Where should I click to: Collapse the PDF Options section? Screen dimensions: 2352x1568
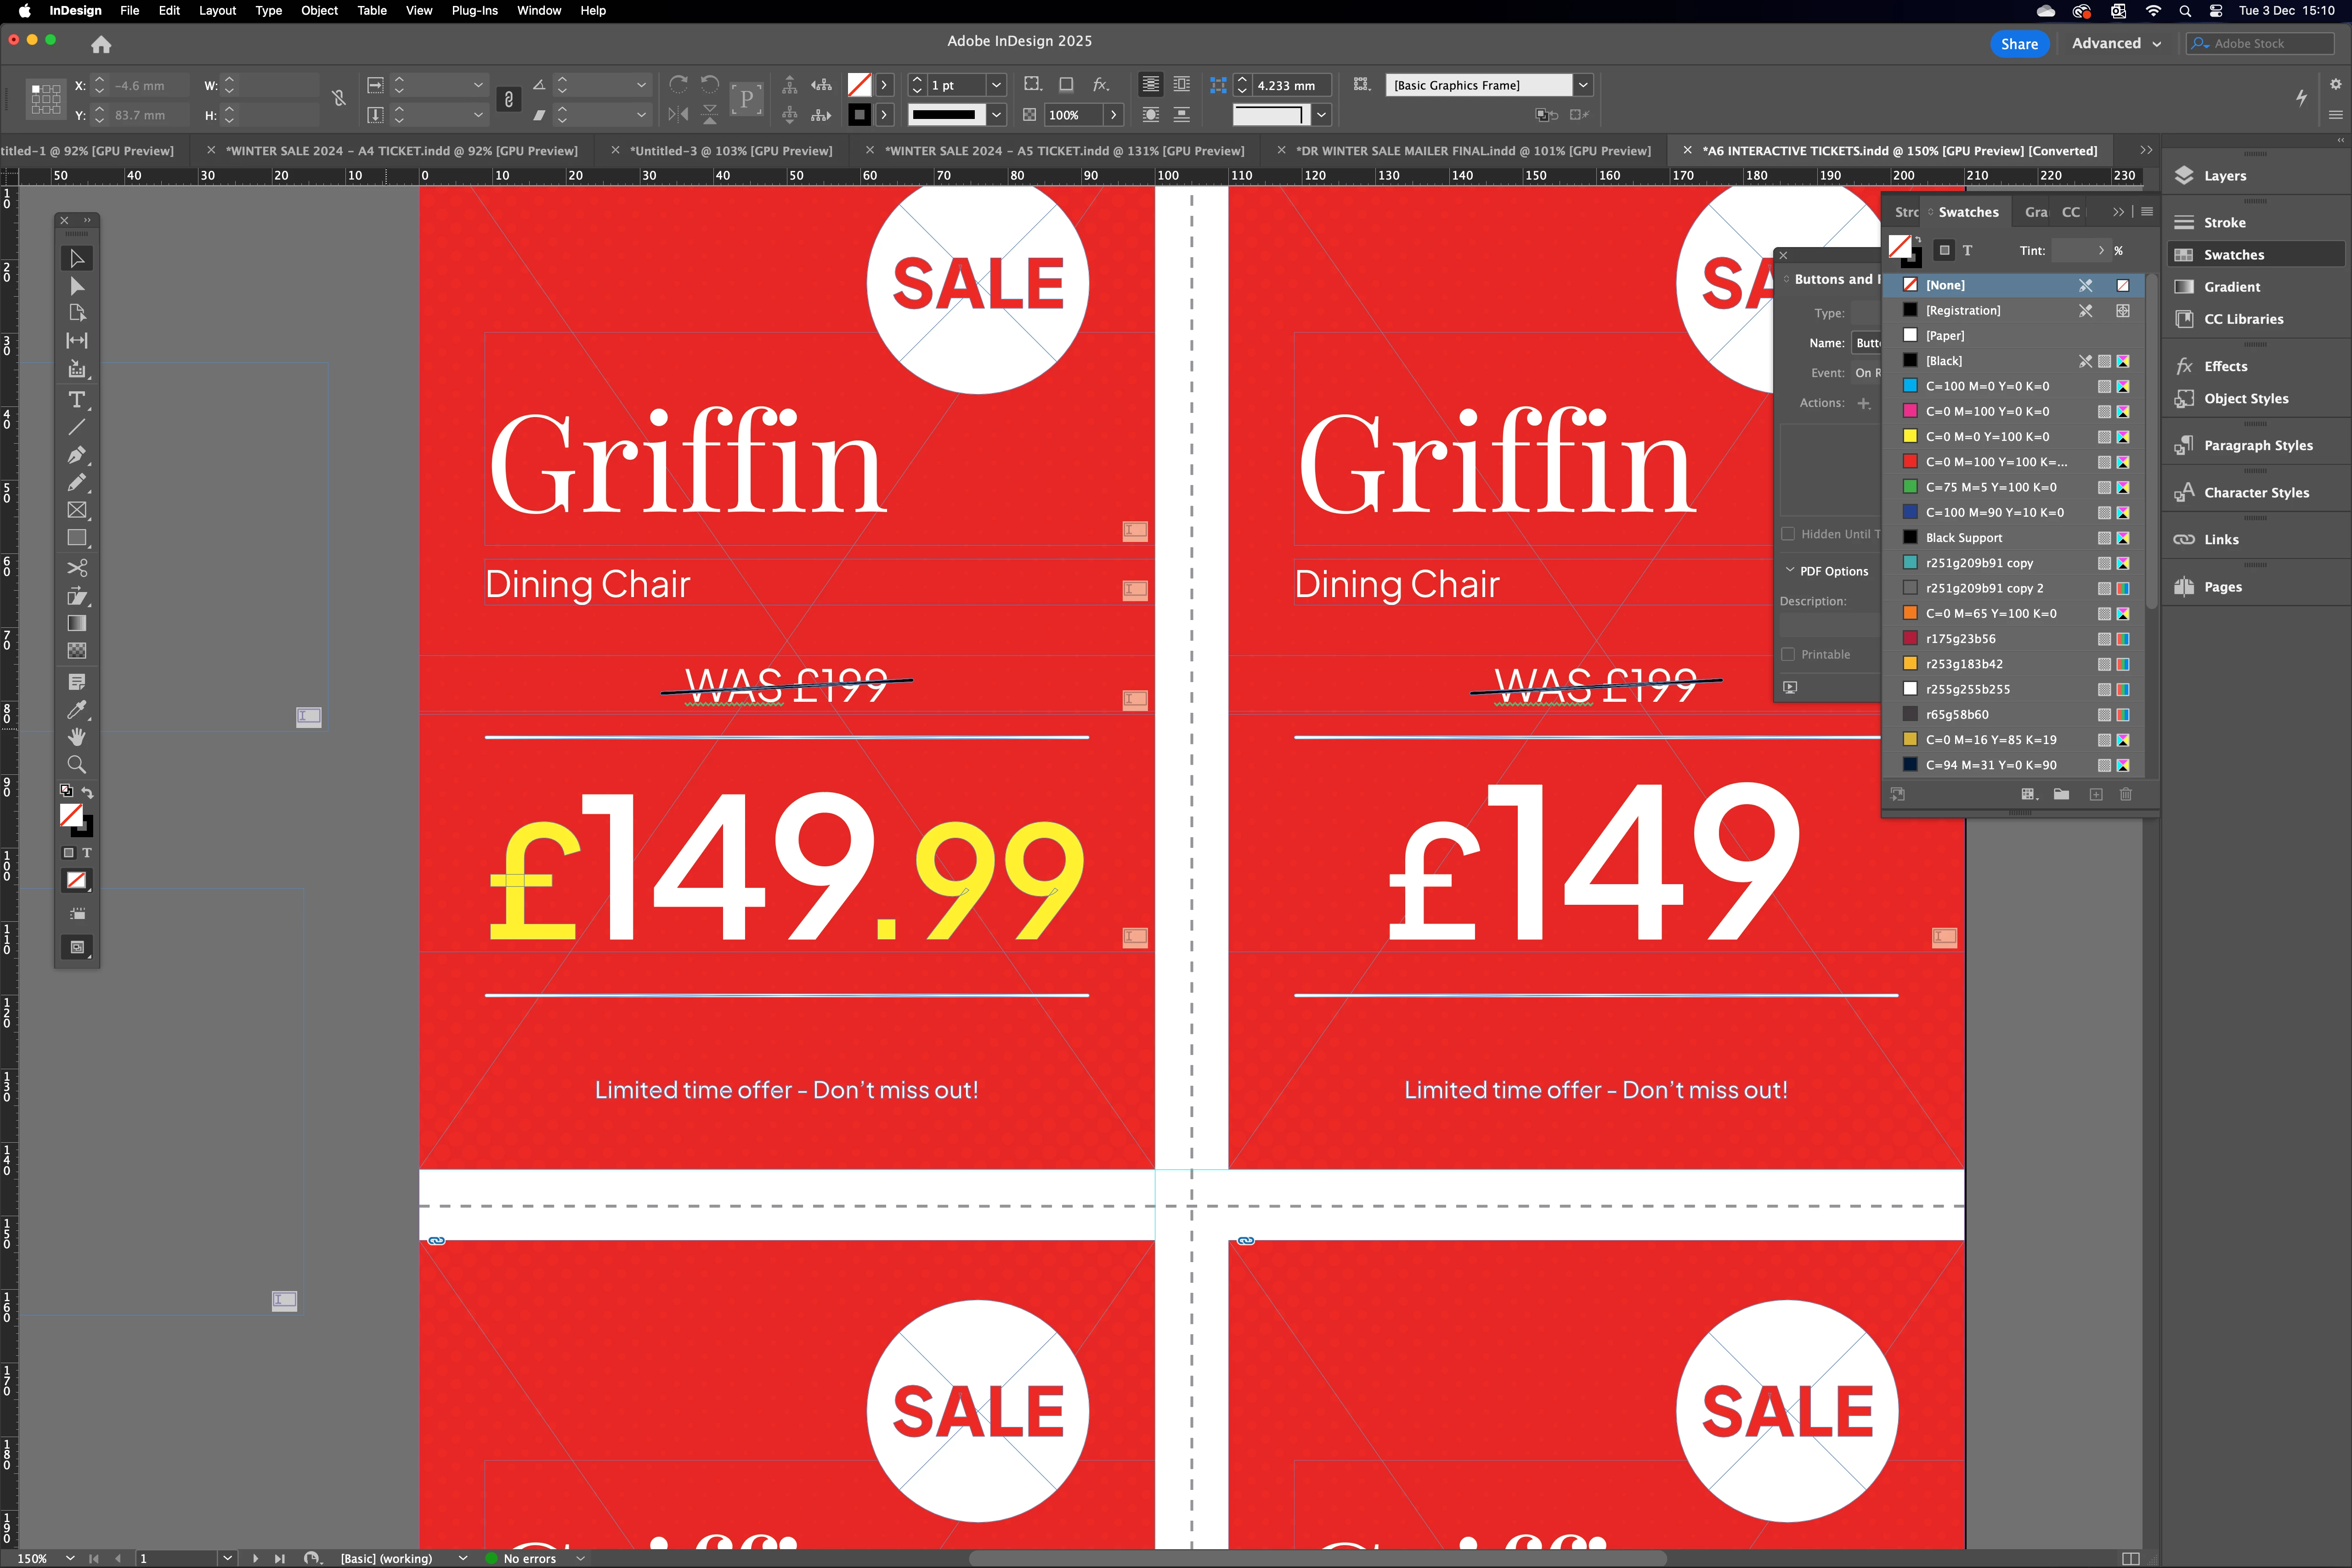tap(1790, 570)
